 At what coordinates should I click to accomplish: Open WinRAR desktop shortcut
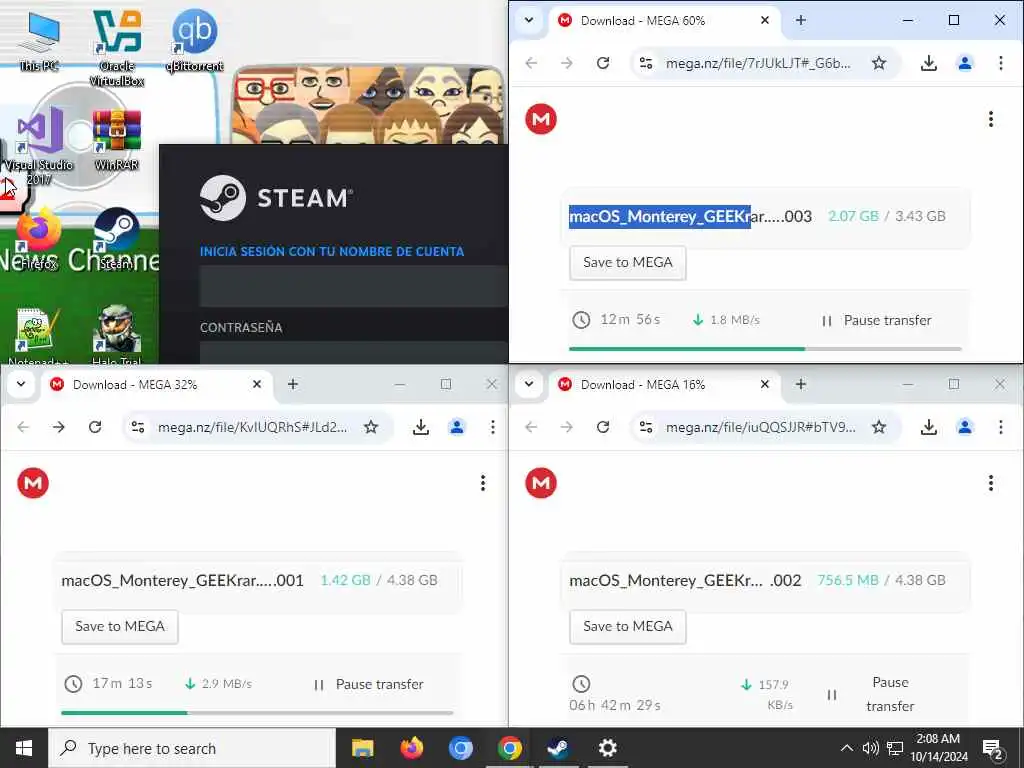point(117,139)
